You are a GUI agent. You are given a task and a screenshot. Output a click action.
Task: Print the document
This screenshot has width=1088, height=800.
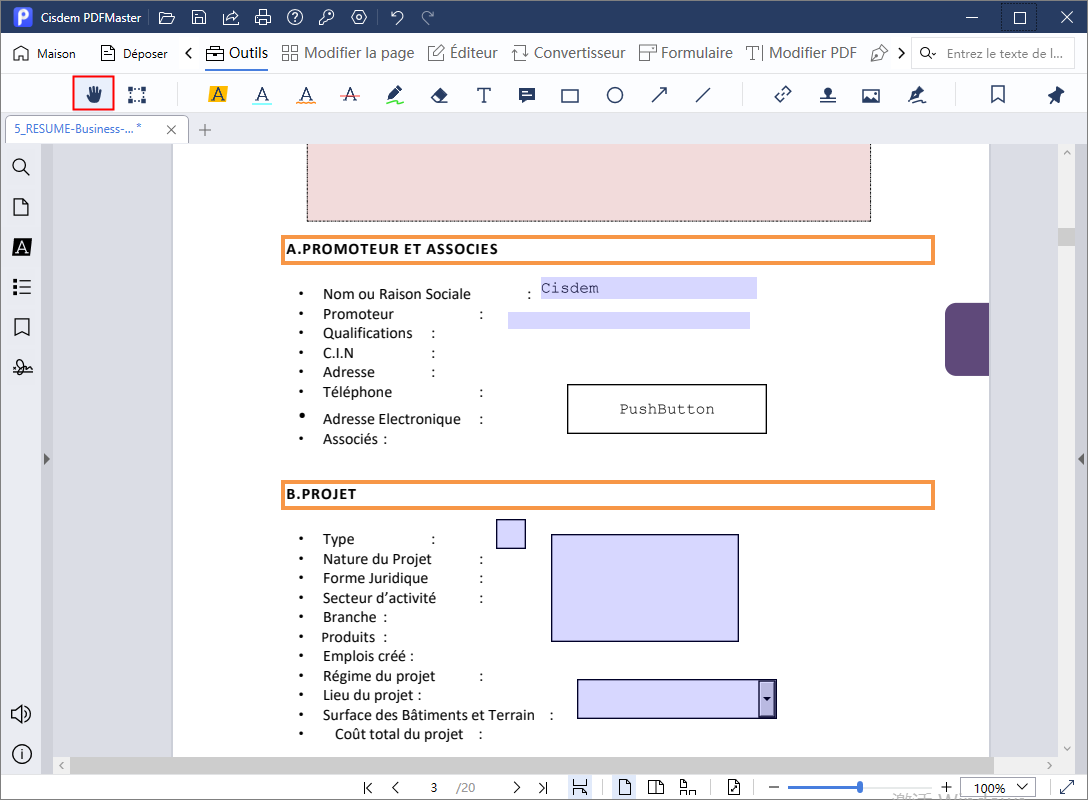click(263, 17)
